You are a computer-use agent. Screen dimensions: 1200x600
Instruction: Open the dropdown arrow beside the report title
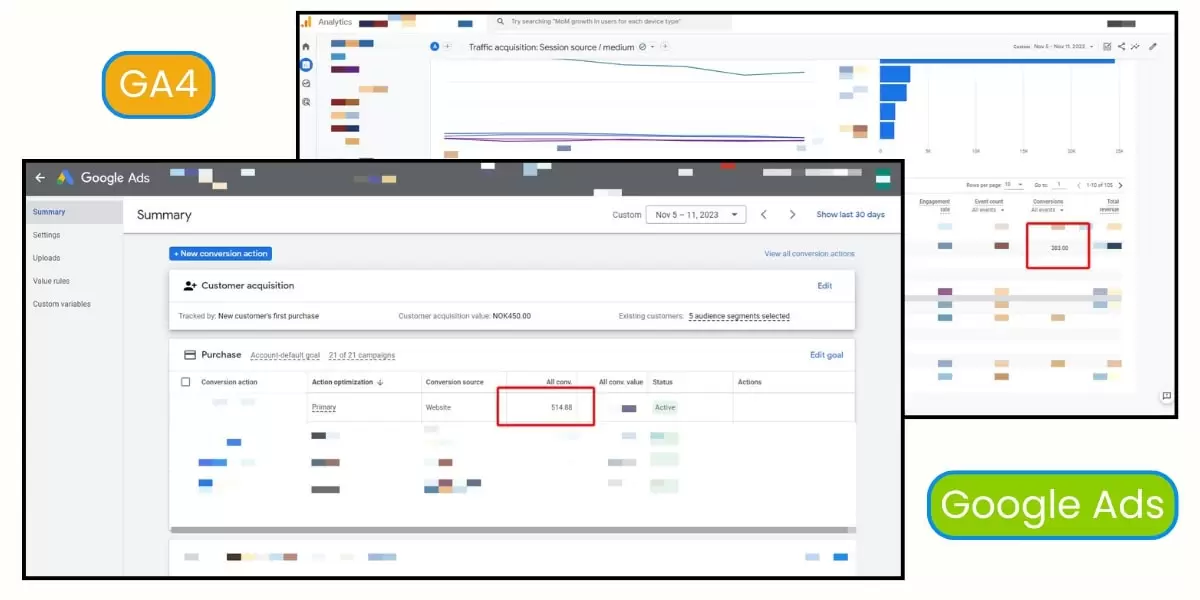pos(652,47)
